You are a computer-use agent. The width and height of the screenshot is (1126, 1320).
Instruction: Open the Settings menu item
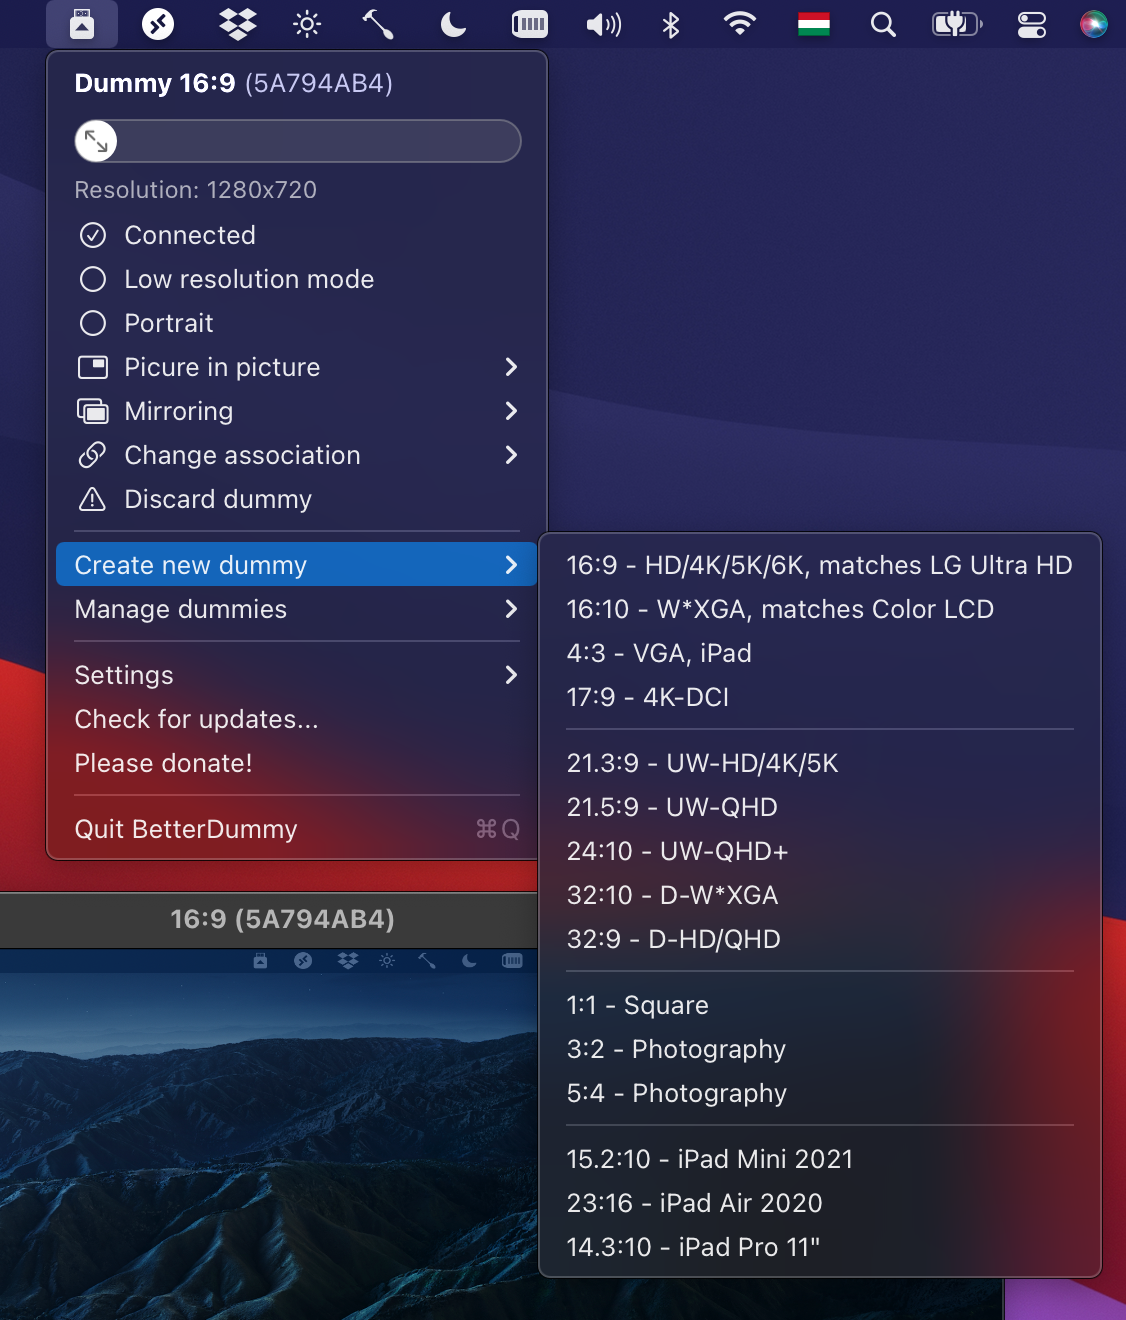click(x=297, y=675)
